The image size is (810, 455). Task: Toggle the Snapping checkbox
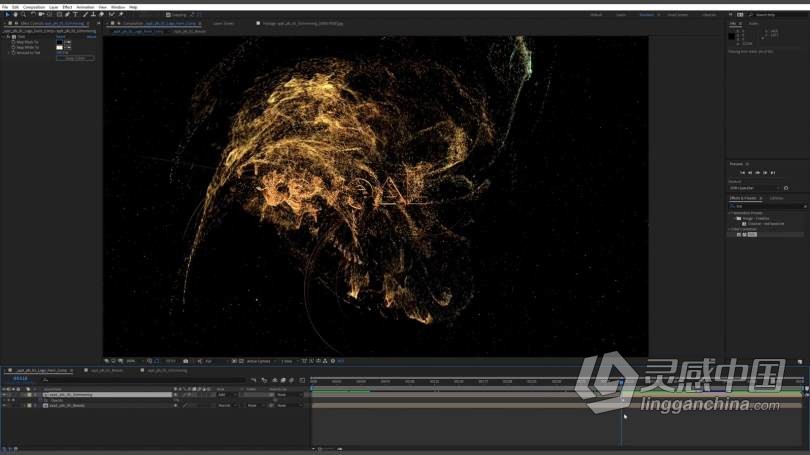click(168, 15)
